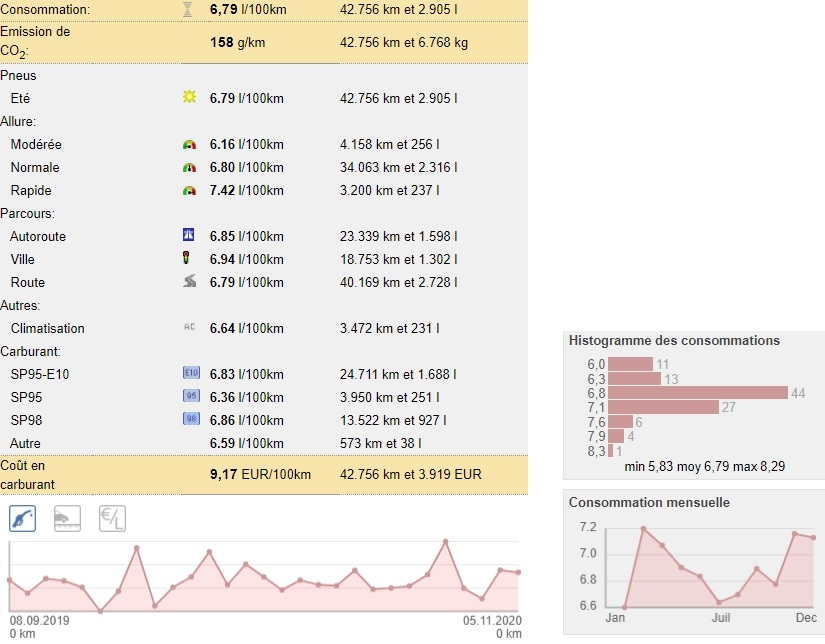The image size is (825, 644).
Task: Click the SP95 fuel badge icon
Action: [192, 396]
